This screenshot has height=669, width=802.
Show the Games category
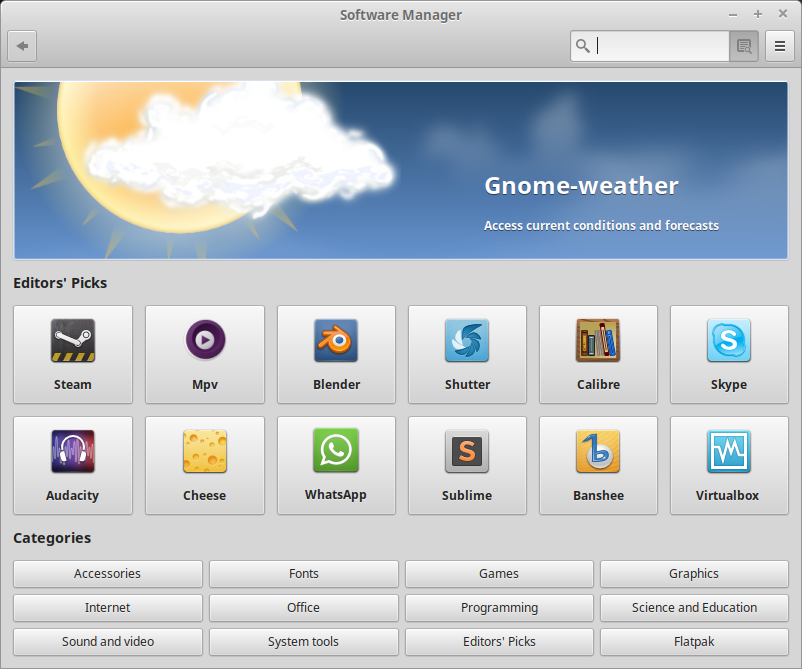coord(499,574)
